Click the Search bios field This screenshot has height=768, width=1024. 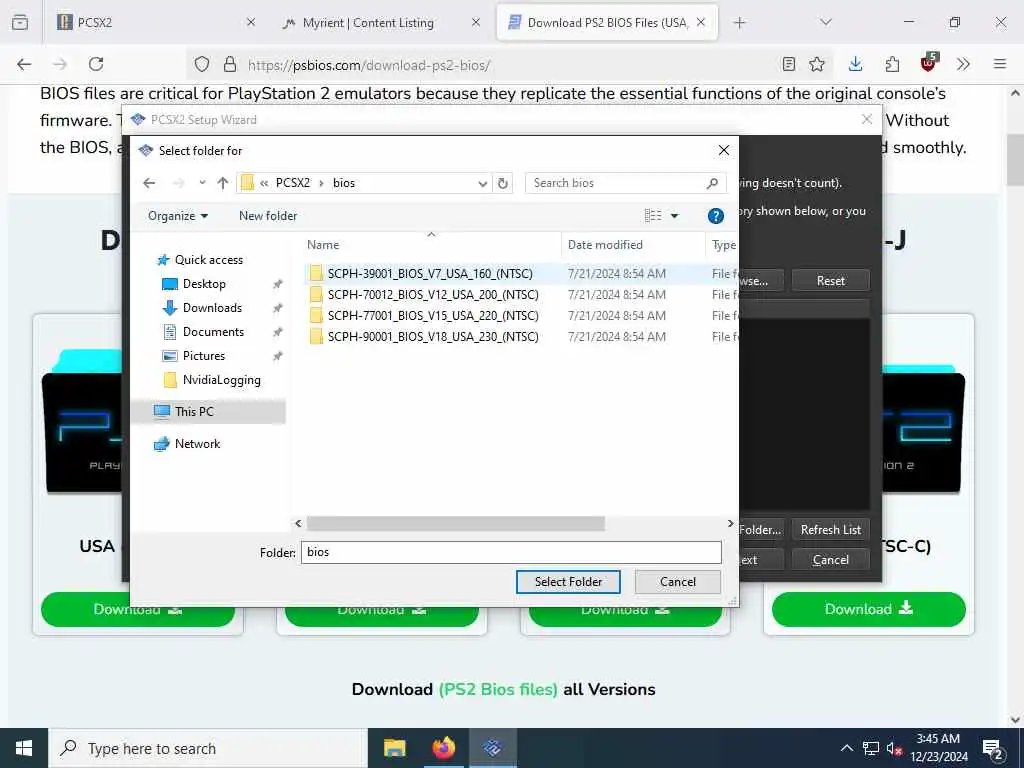coord(625,183)
